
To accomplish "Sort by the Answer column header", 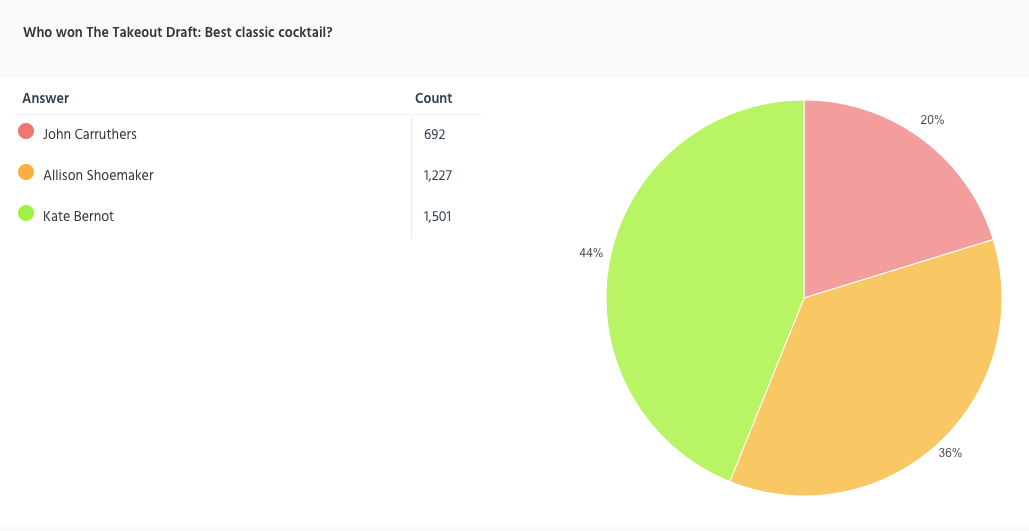I will click(x=46, y=98).
